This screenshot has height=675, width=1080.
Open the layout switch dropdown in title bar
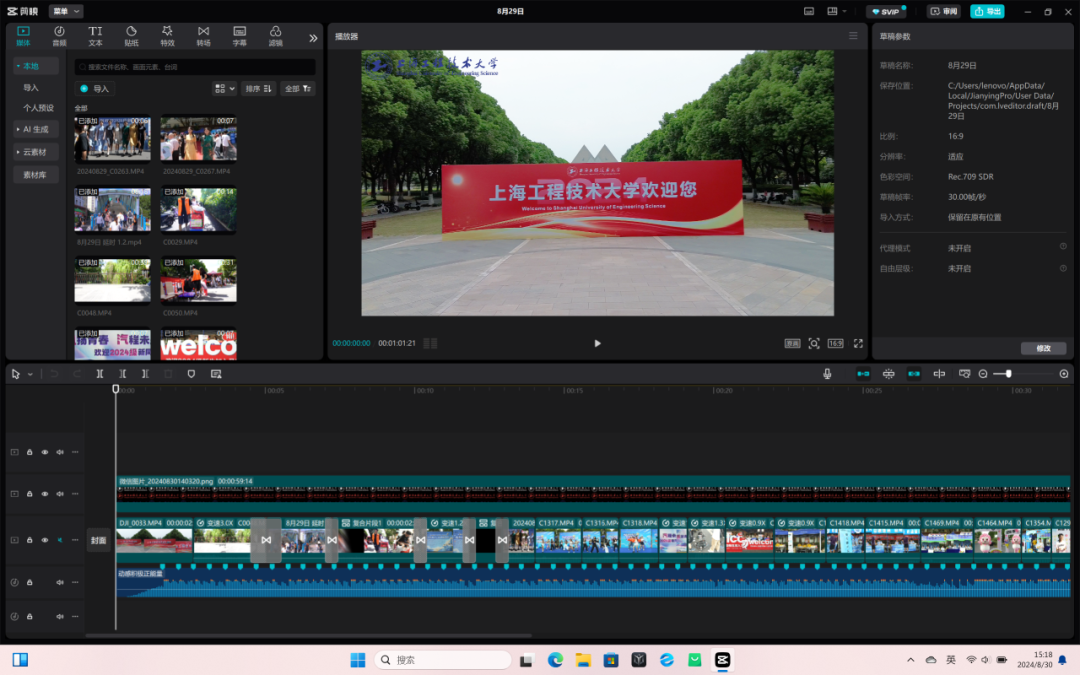point(837,11)
